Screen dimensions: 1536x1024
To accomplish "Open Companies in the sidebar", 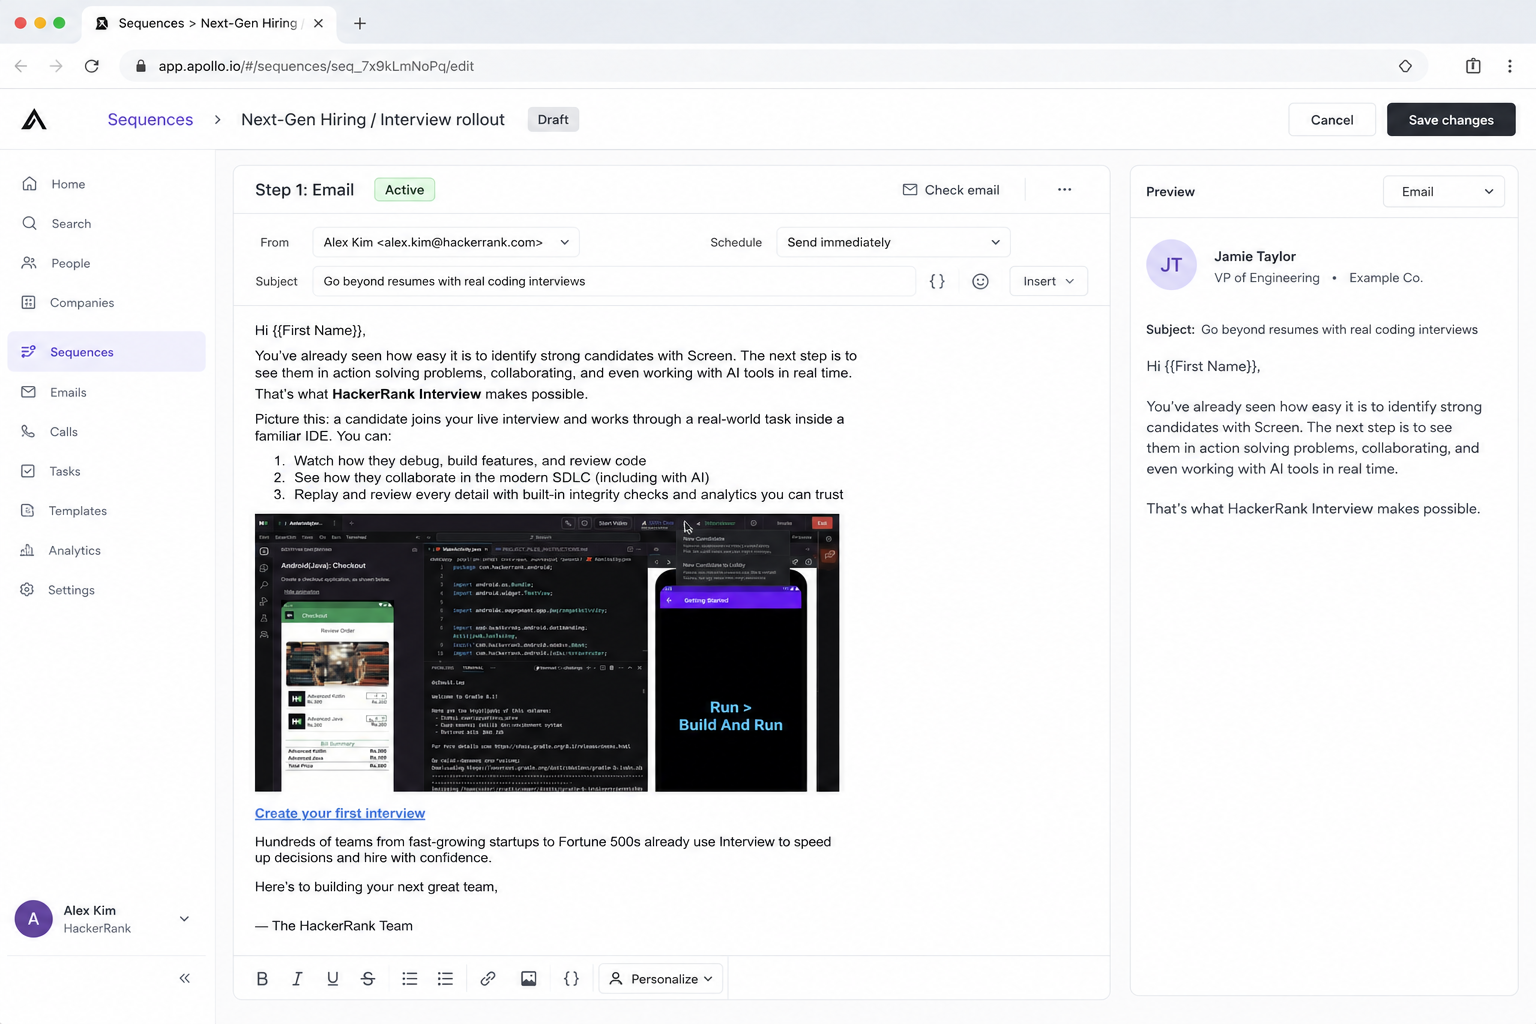I will click(106, 303).
